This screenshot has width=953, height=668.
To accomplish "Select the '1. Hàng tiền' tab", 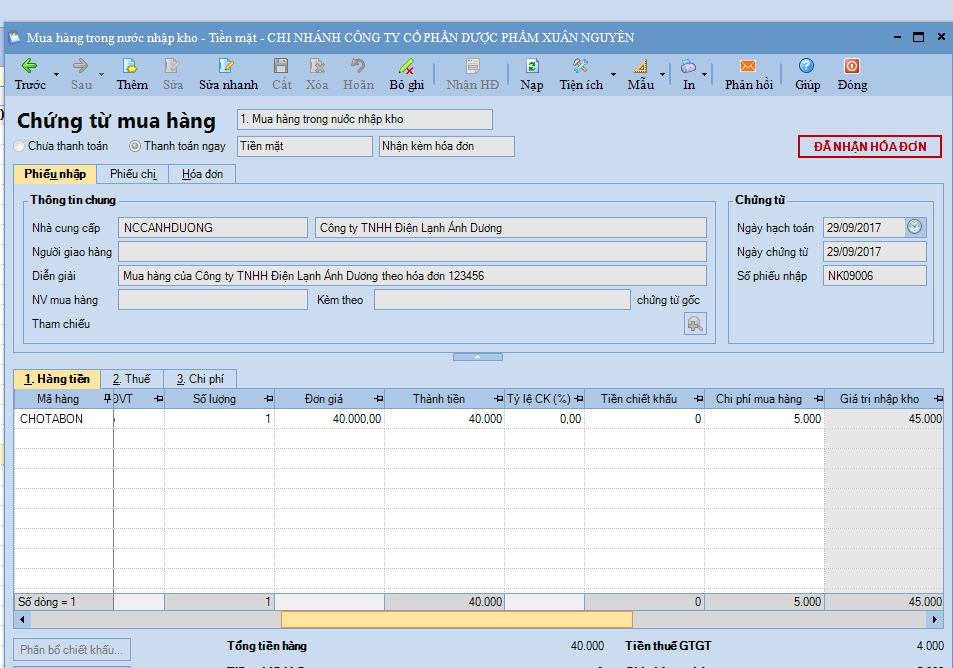I will 57,379.
